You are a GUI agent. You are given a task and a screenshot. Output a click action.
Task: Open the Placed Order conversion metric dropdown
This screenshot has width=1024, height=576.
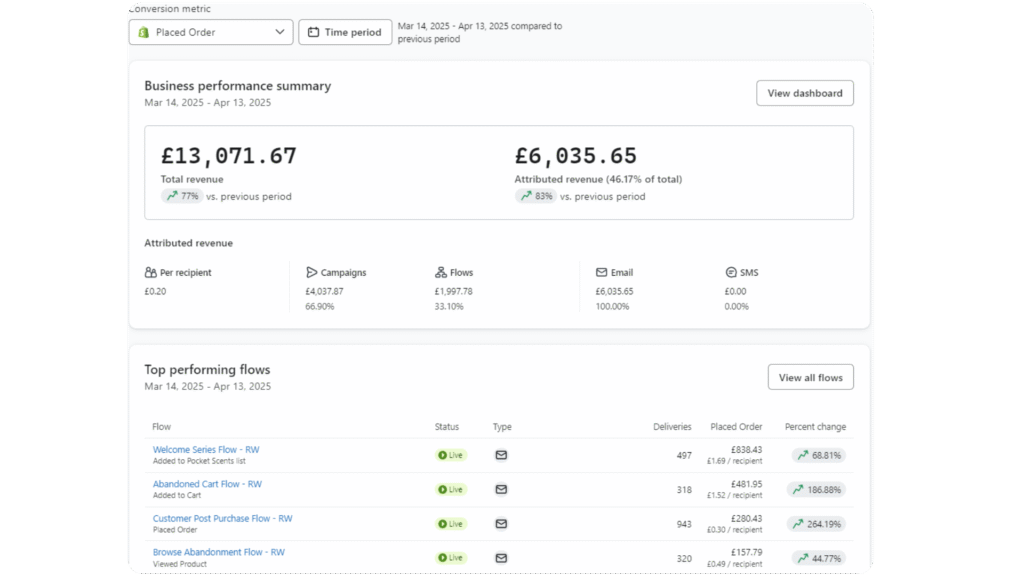(x=210, y=32)
